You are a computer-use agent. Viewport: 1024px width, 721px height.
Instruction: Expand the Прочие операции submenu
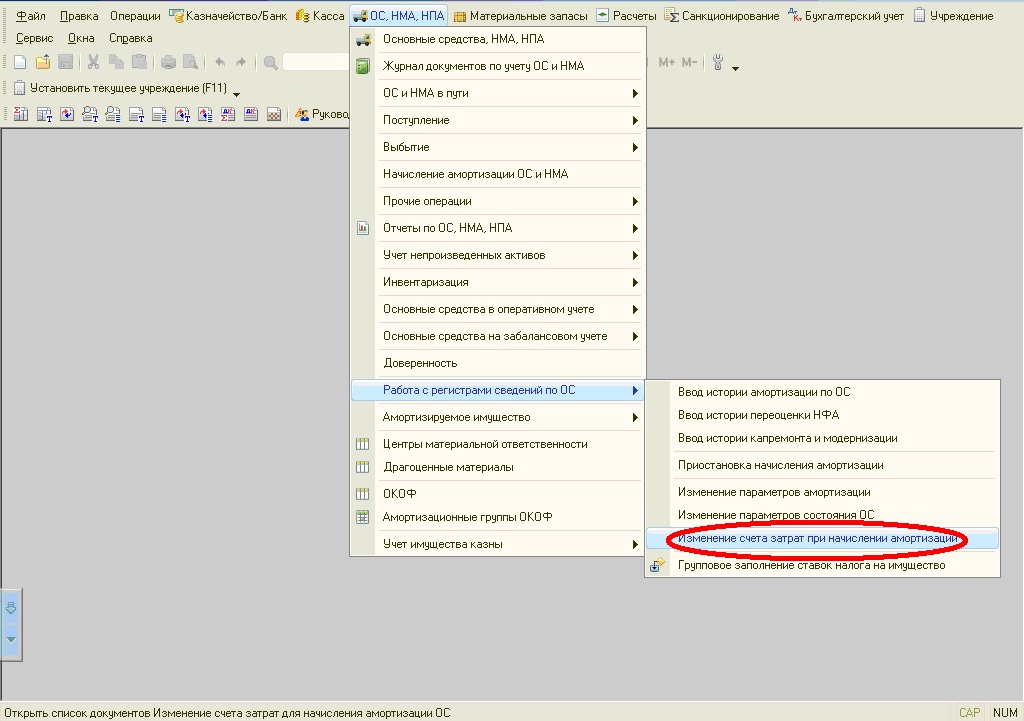click(x=498, y=201)
